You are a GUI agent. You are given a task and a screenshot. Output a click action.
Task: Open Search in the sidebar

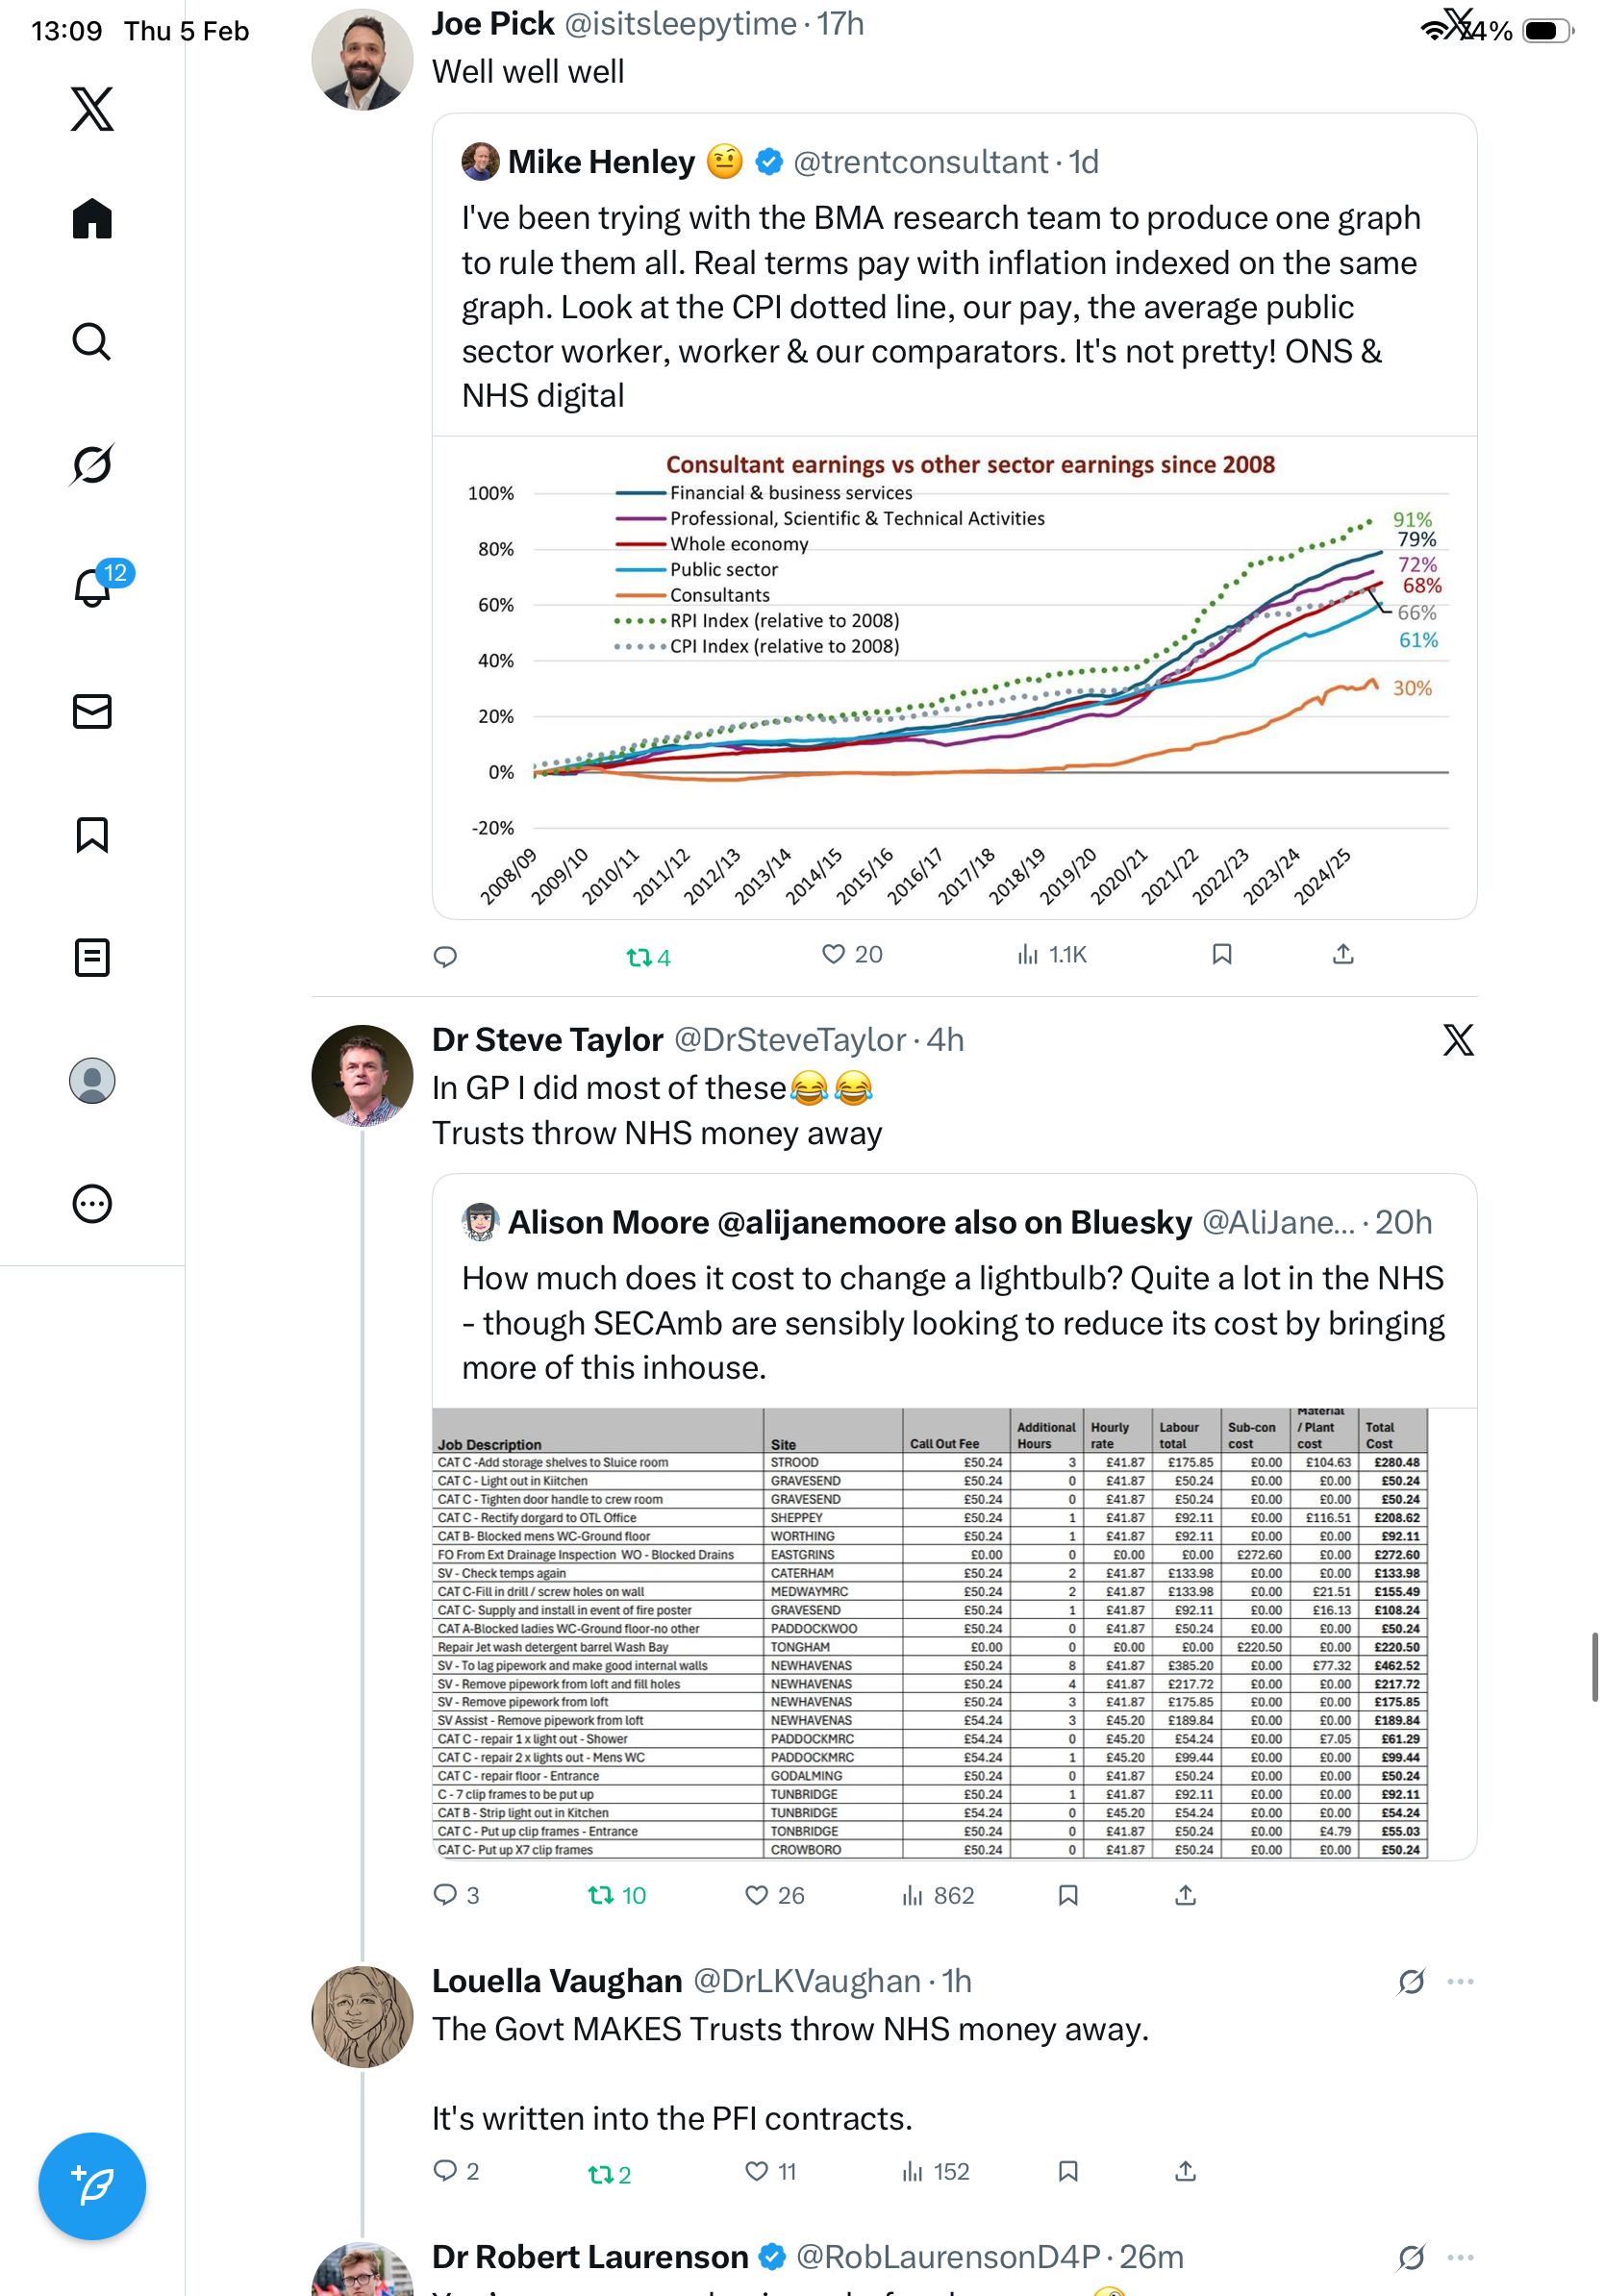click(x=92, y=342)
